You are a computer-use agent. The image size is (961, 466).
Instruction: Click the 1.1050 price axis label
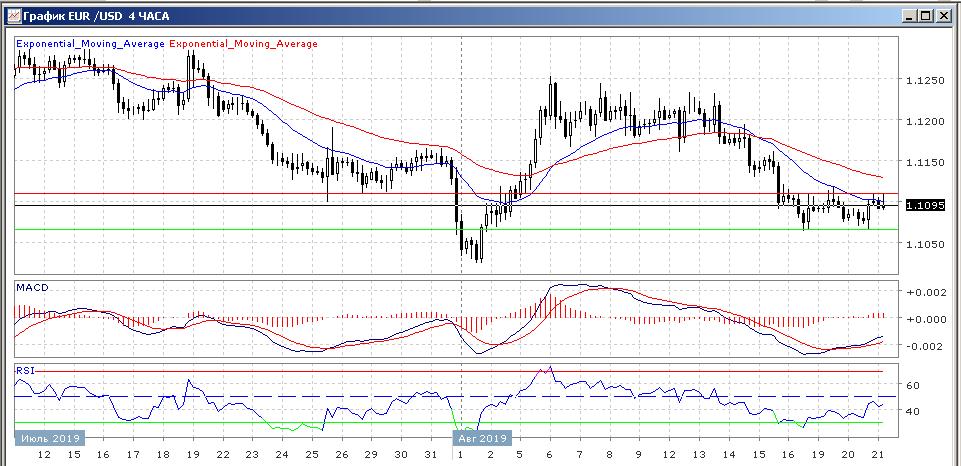922,244
